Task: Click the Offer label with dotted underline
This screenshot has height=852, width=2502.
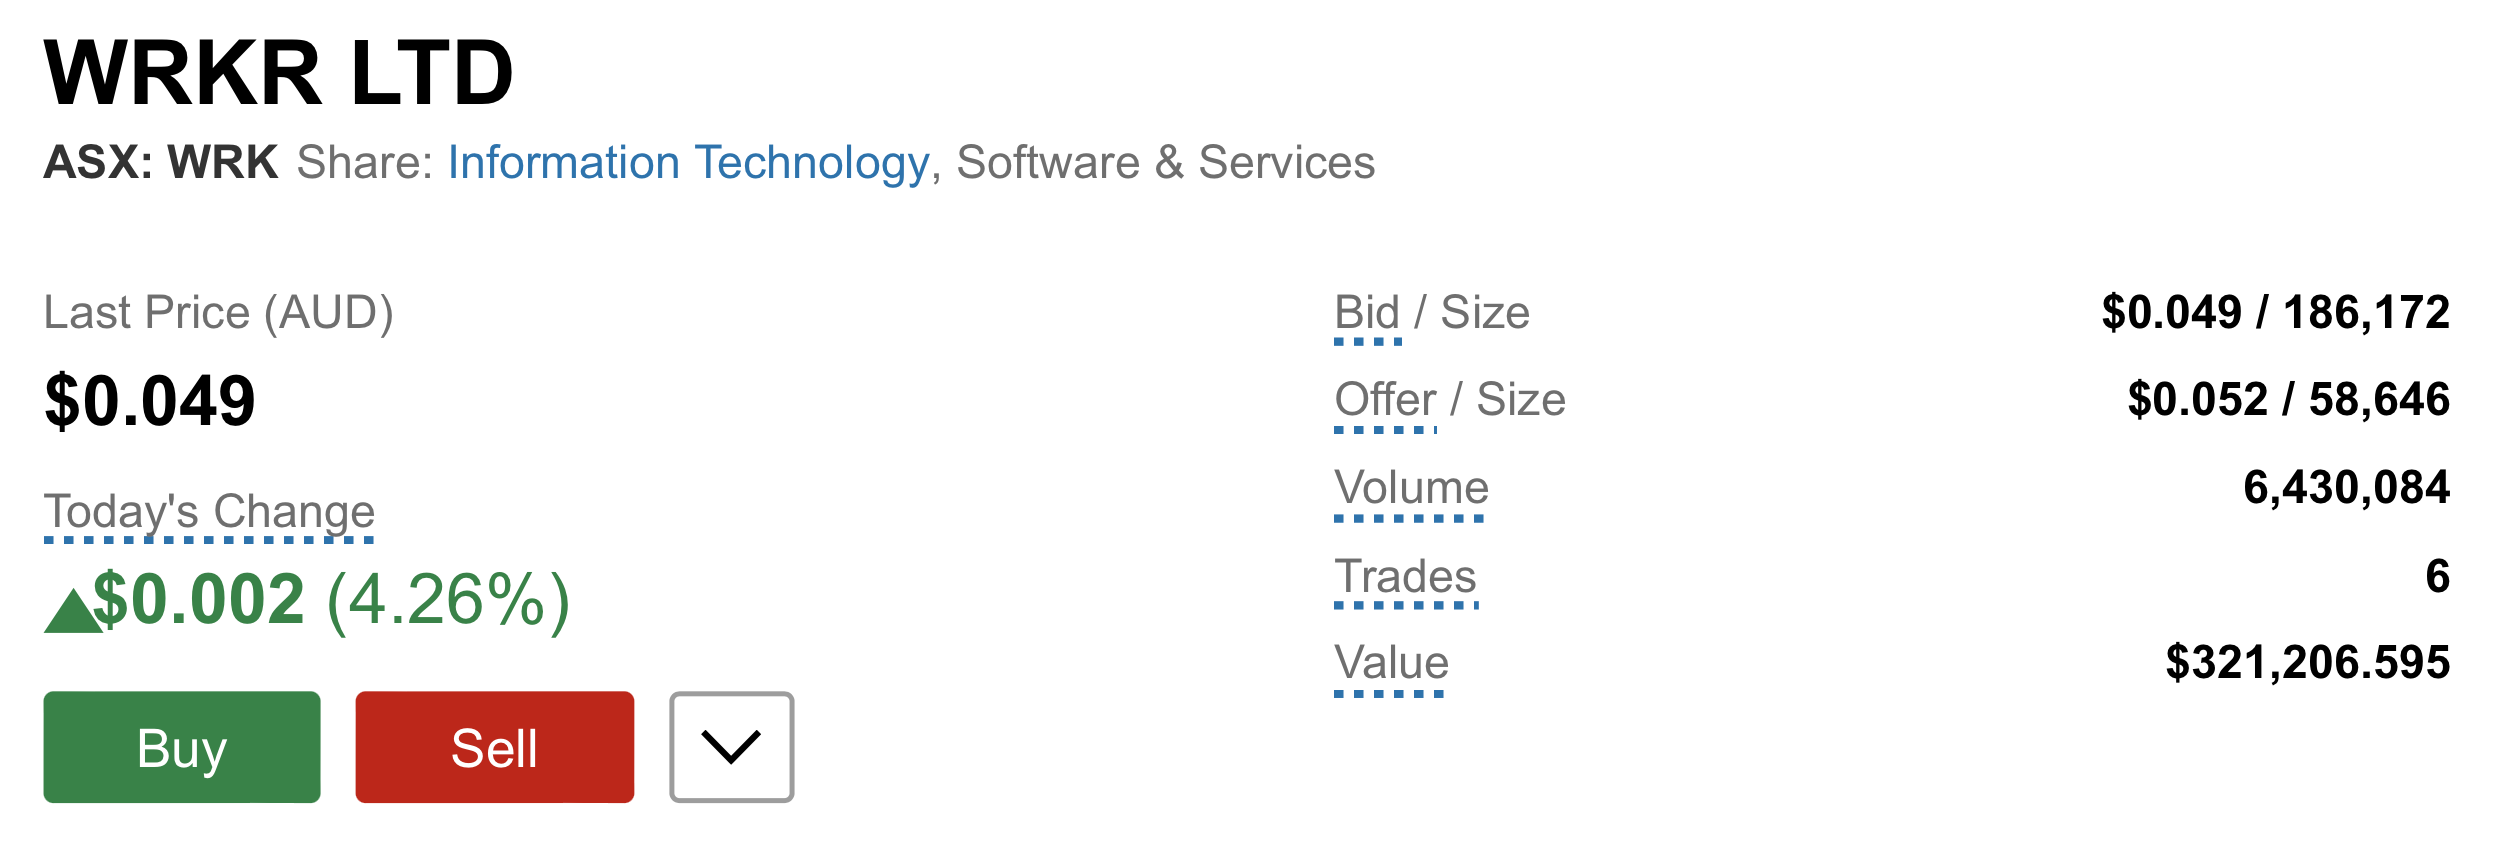Action: (x=1385, y=402)
